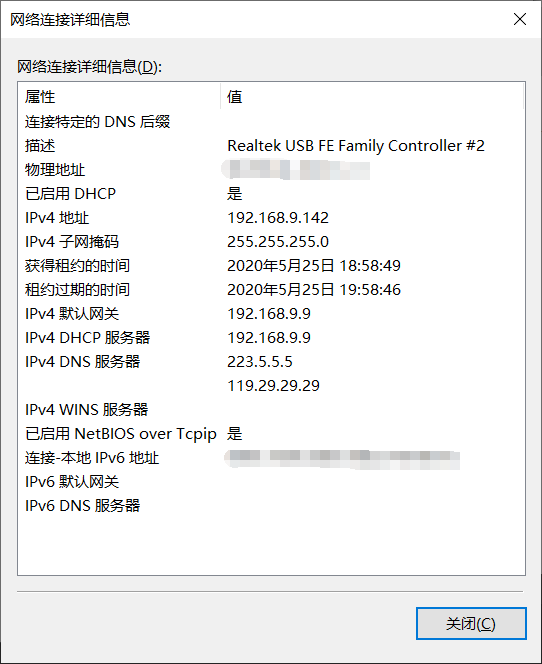Select the IPv6 默认网关 row
This screenshot has width=542, height=664.
(271, 481)
